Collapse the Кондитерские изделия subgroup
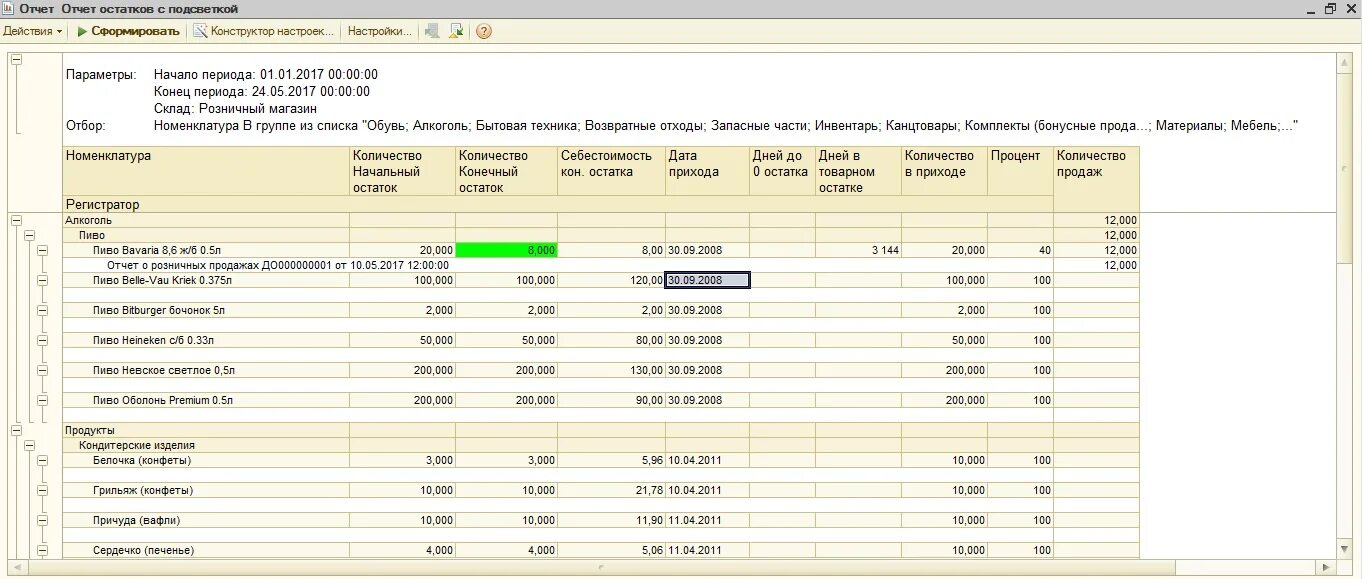This screenshot has height=579, width=1363. (x=29, y=445)
